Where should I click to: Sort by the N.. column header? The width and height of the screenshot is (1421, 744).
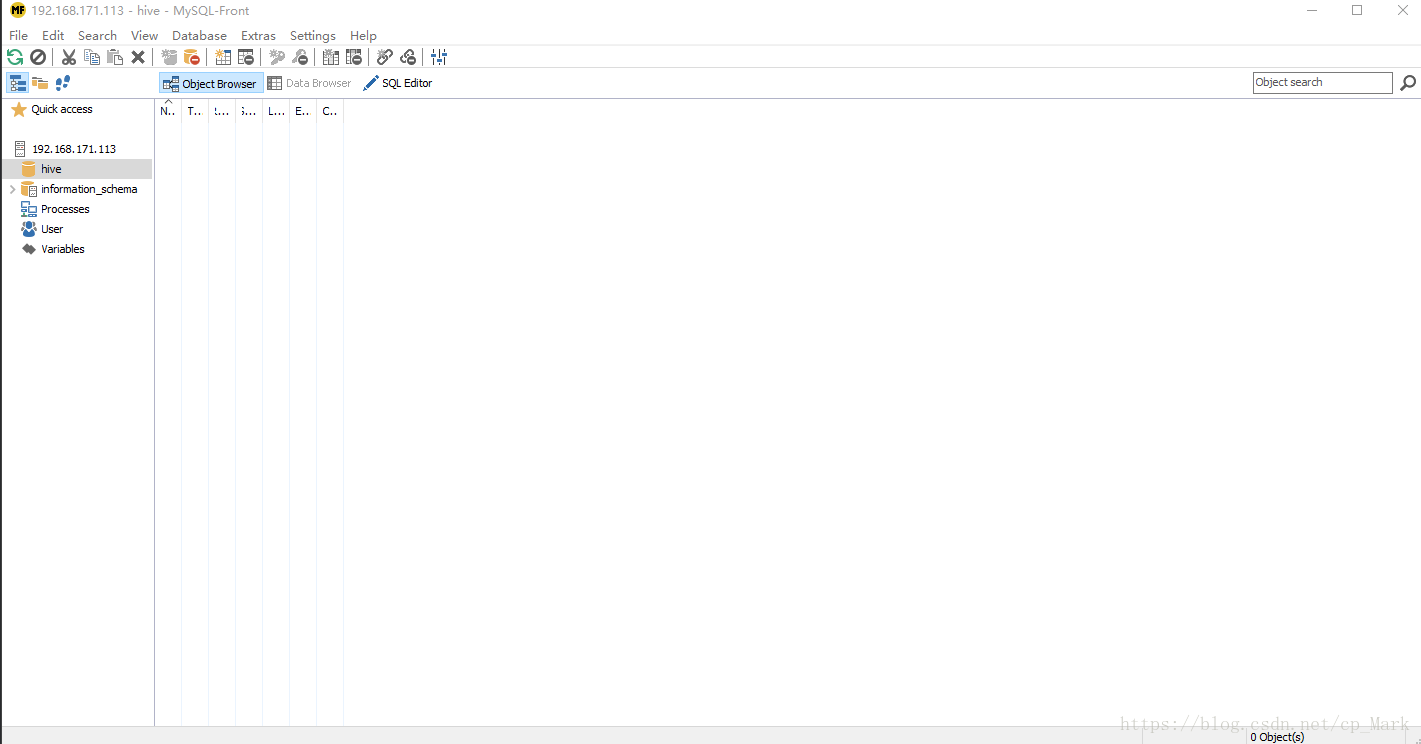coord(168,111)
